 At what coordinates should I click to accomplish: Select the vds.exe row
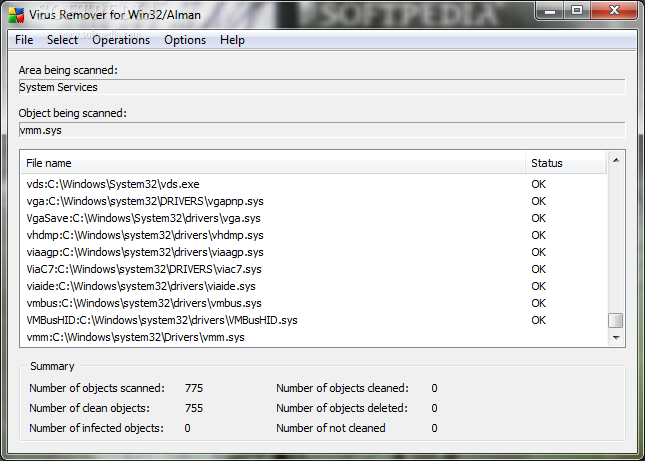click(313, 184)
